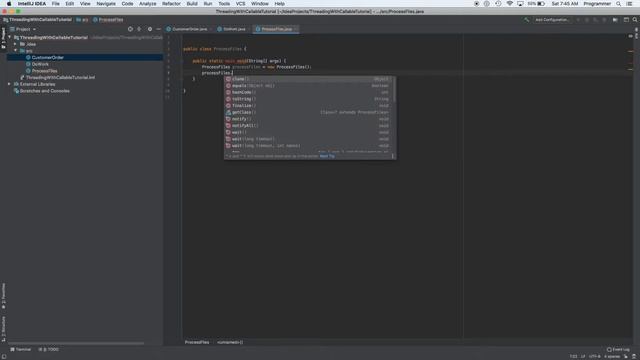This screenshot has width=640, height=360.
Task: Click the completion popup scrollbar
Action: coord(394,90)
